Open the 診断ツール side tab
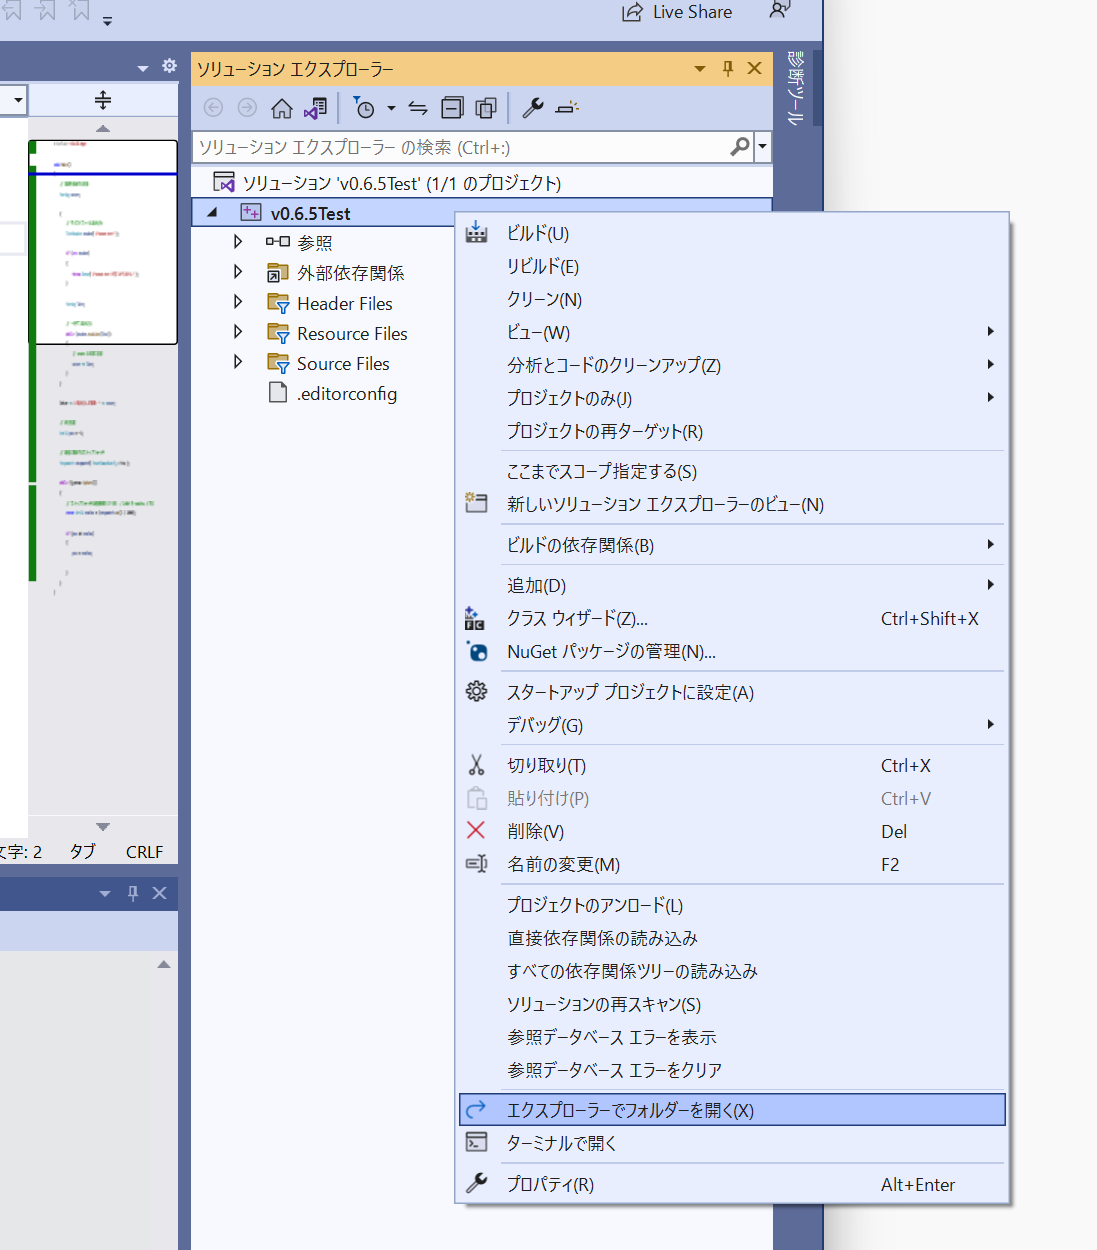Viewport: 1097px width, 1250px height. click(x=796, y=88)
